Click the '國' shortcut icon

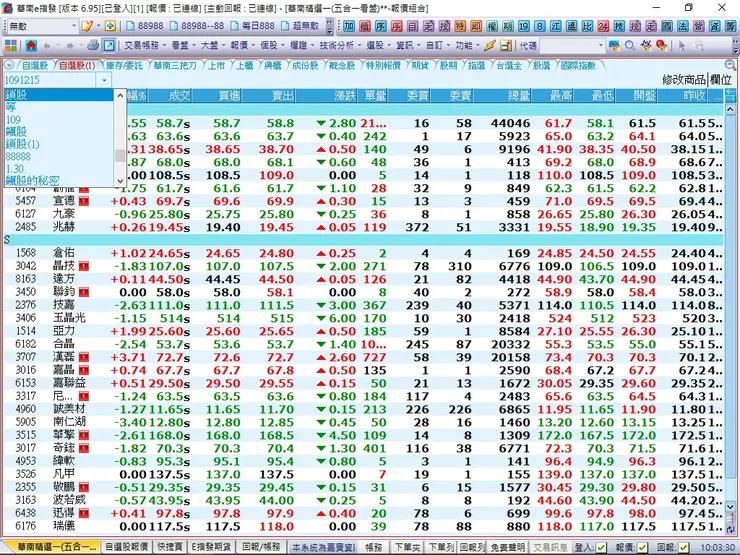[667, 26]
